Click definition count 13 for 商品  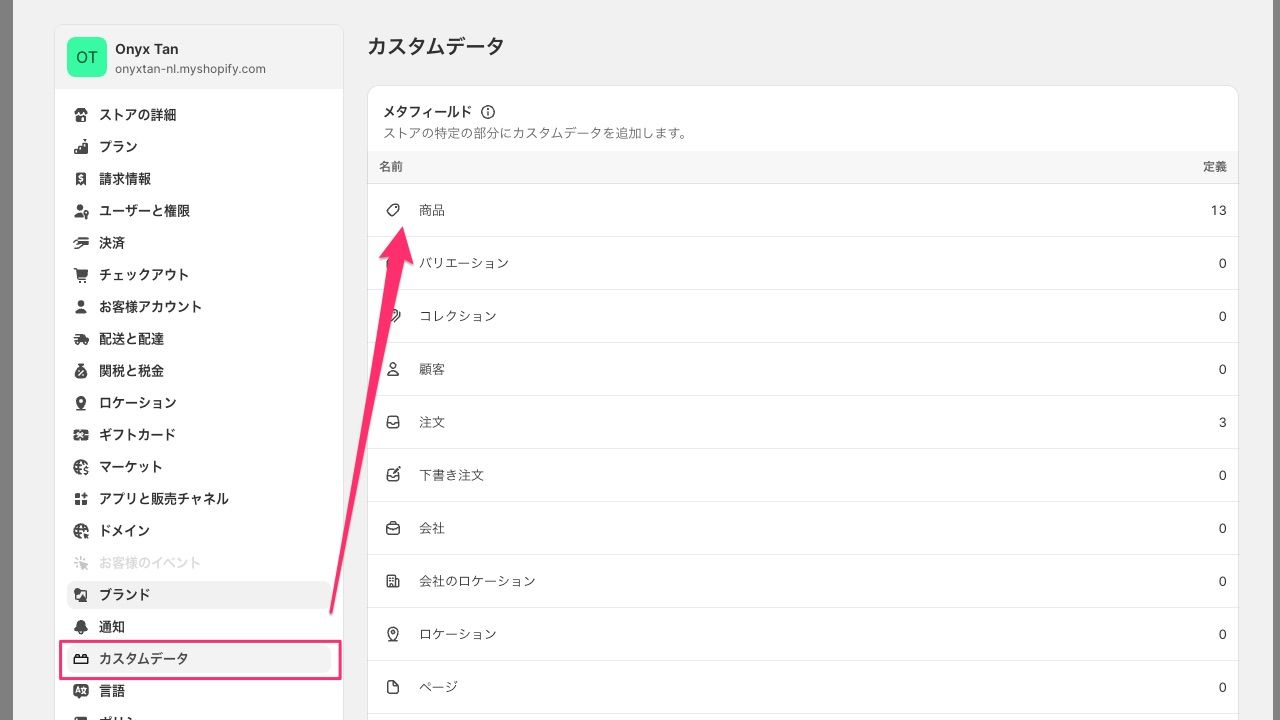[1218, 211]
